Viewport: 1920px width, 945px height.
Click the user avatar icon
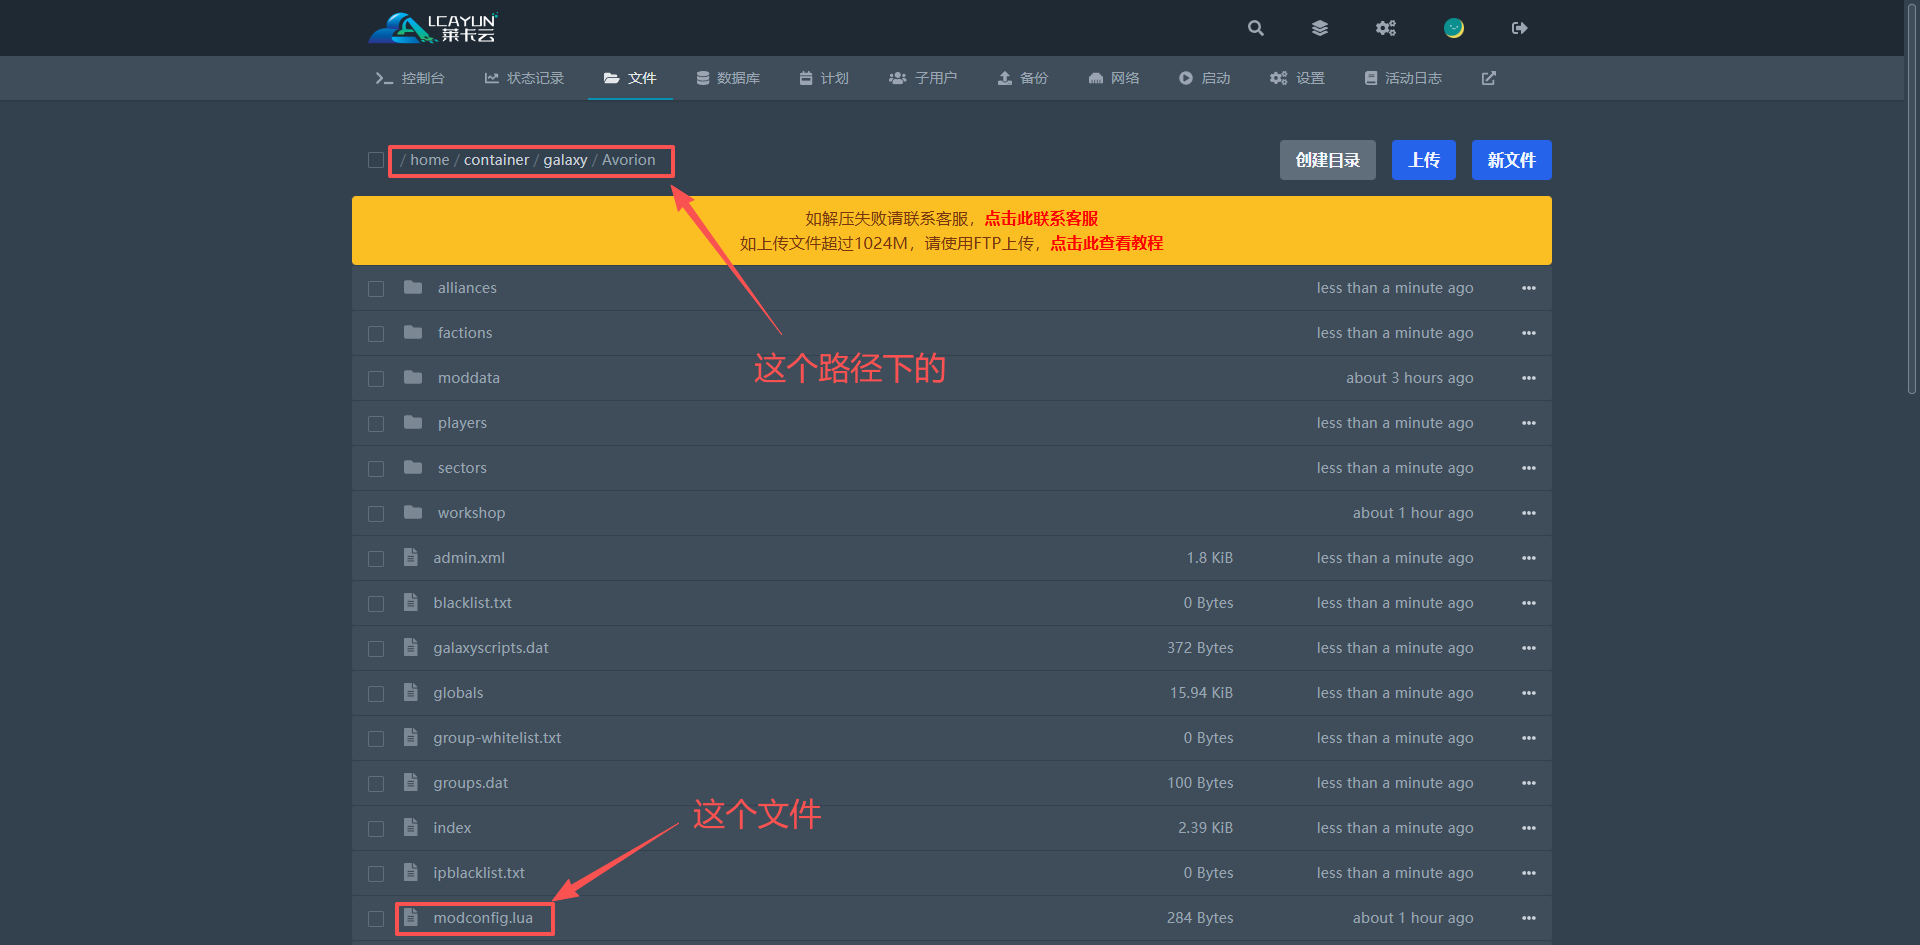click(x=1453, y=28)
